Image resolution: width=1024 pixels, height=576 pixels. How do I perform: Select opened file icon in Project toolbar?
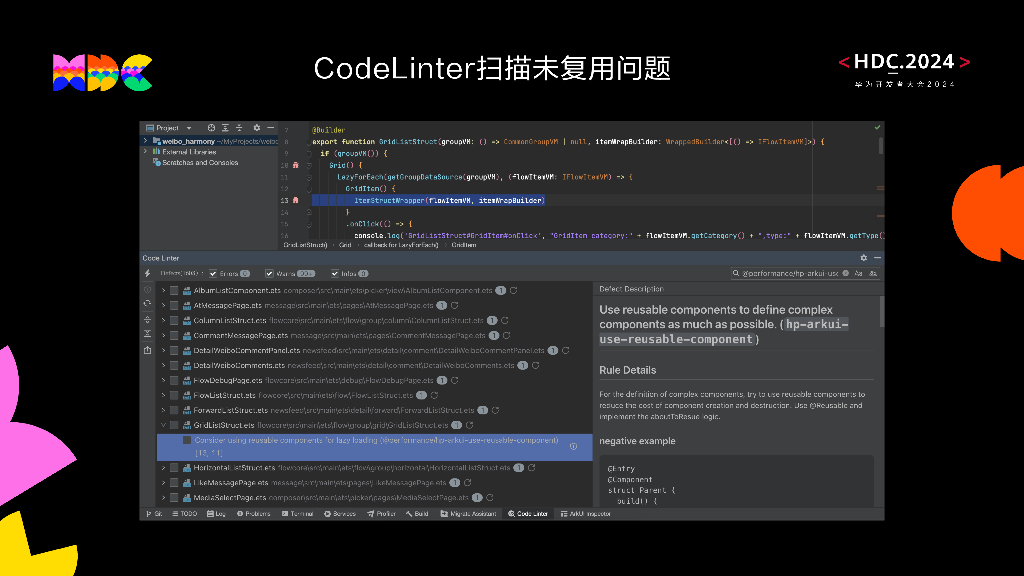[211, 127]
